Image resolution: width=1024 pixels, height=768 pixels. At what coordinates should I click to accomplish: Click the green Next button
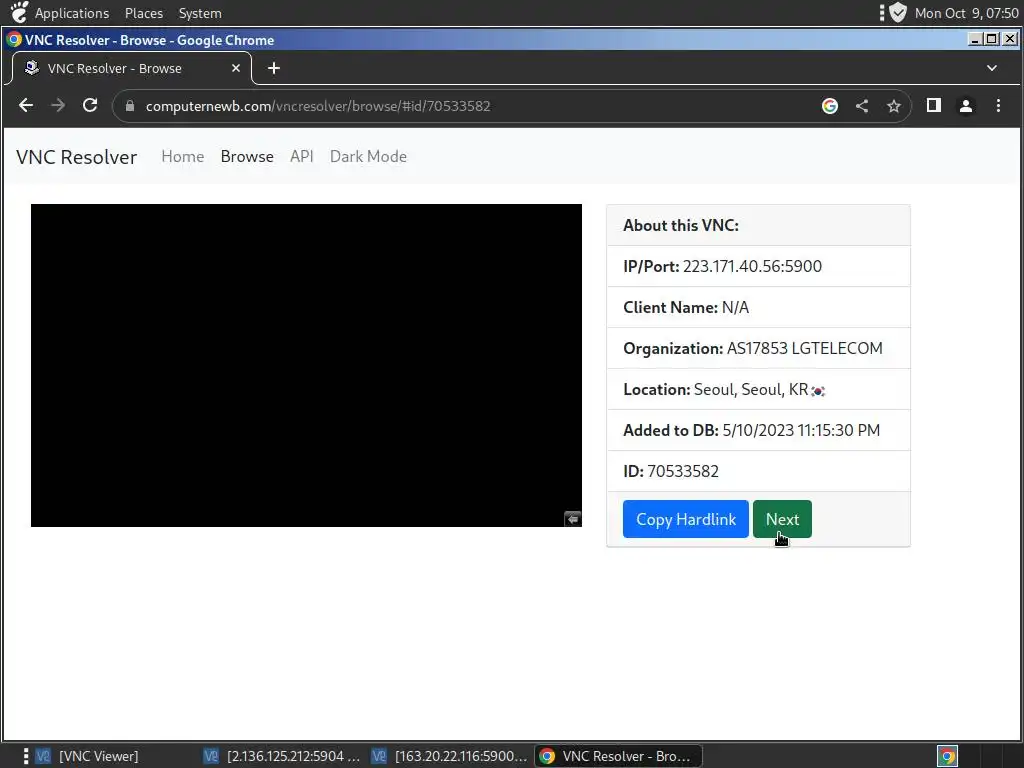coord(782,519)
